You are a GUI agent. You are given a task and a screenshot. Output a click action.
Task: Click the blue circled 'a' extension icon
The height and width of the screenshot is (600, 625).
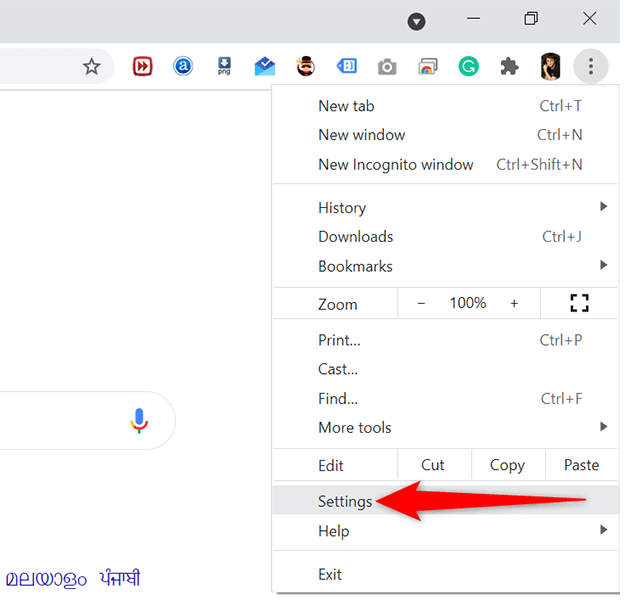[x=183, y=66]
